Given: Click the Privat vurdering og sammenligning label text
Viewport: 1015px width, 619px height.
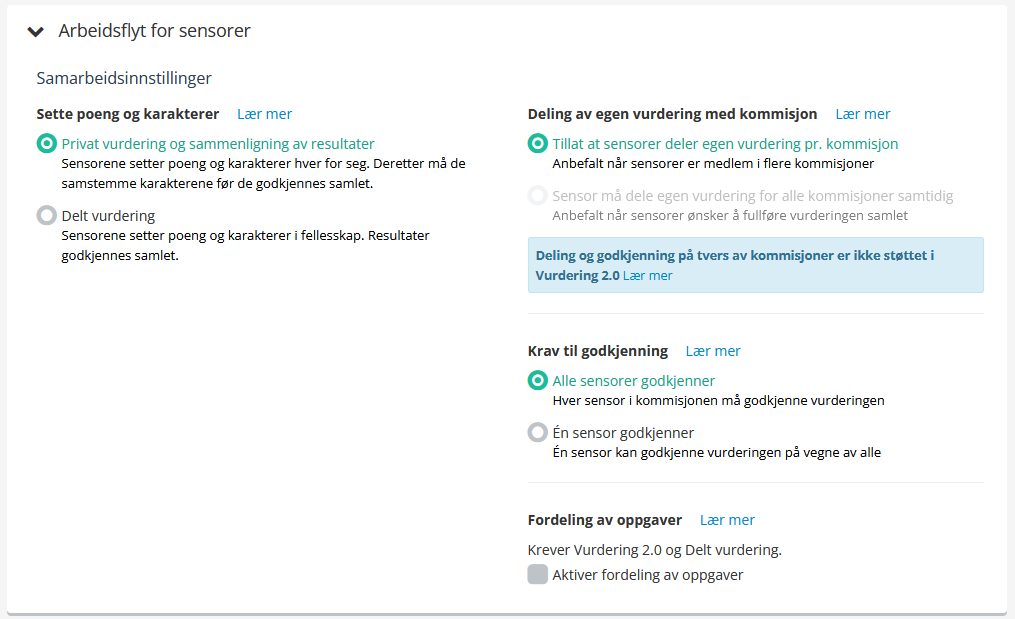Looking at the screenshot, I should coord(218,144).
